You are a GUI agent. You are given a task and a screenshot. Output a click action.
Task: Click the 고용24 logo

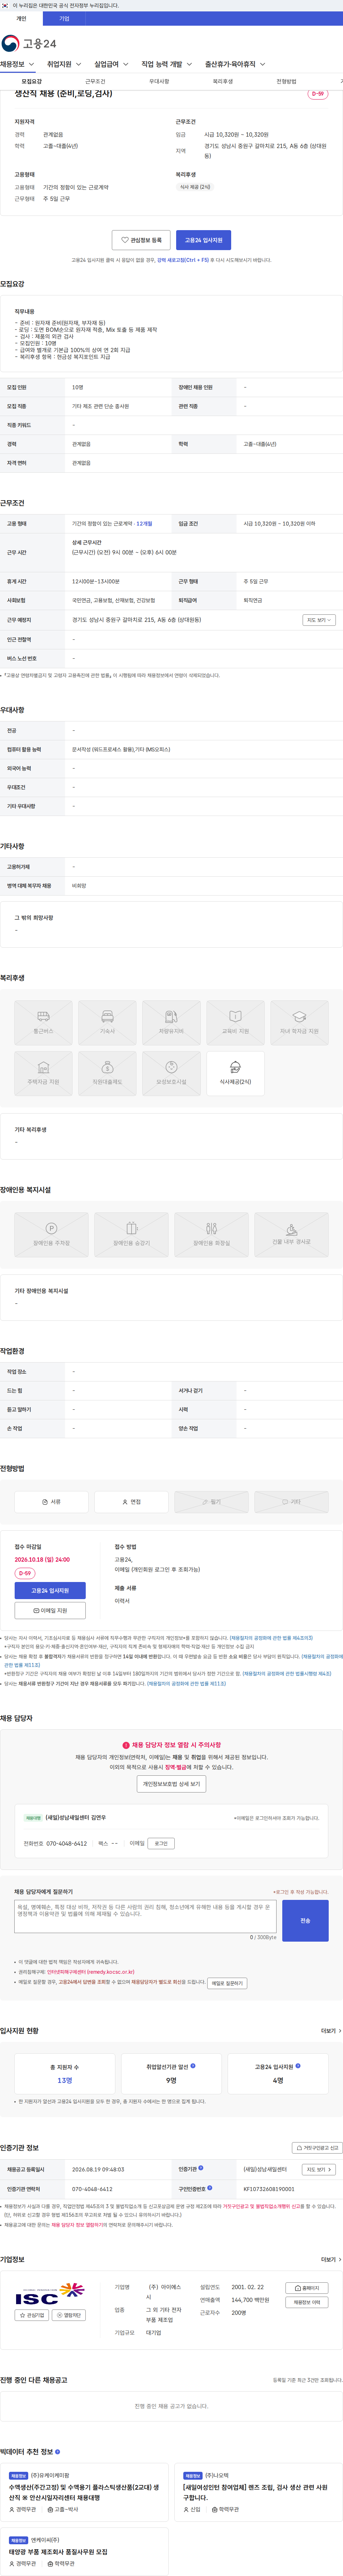point(29,43)
